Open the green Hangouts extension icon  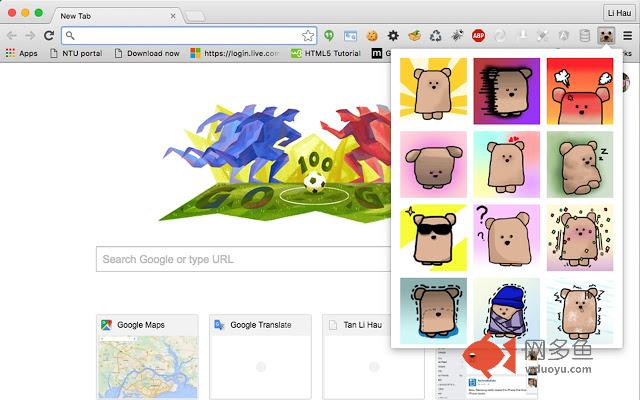[x=329, y=36]
